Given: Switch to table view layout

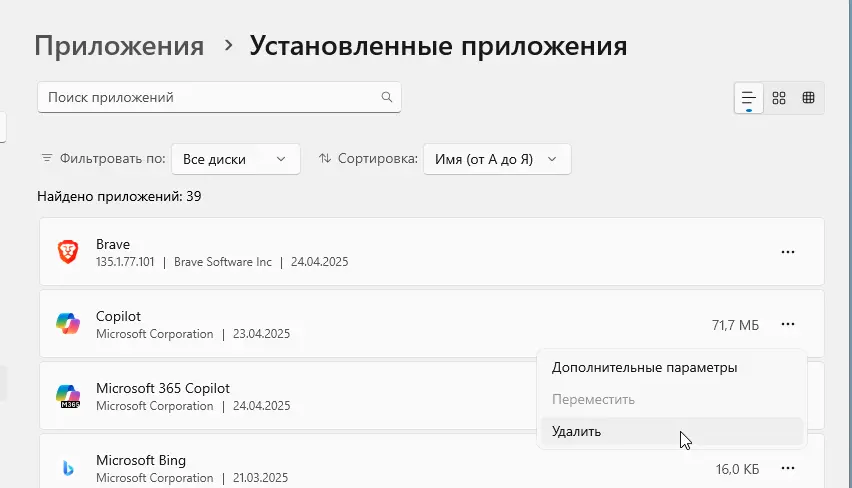Looking at the screenshot, I should click(809, 98).
